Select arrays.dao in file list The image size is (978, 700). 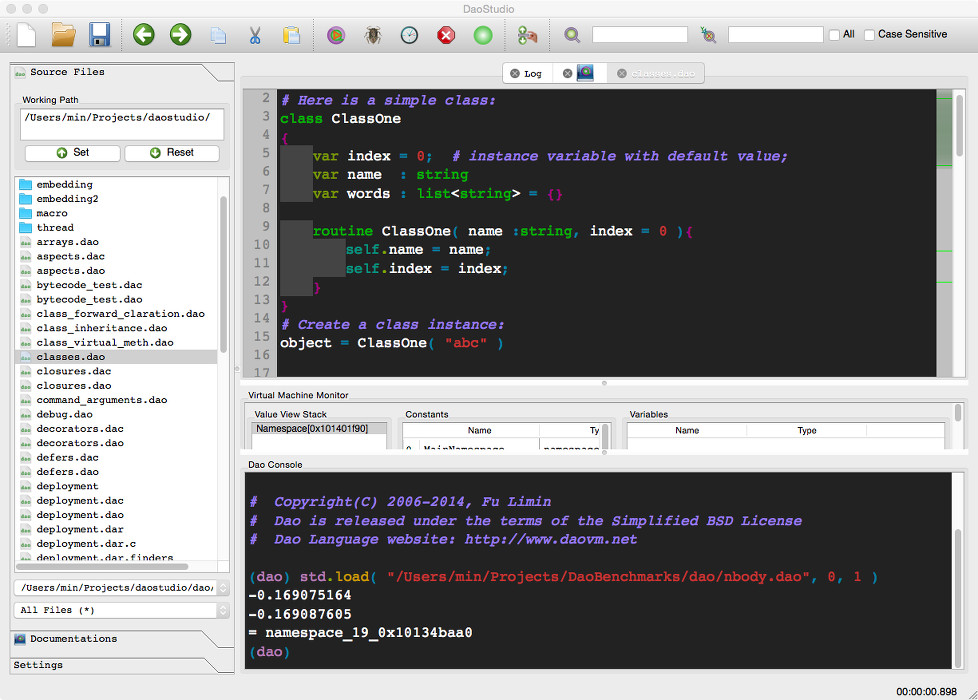(67, 242)
